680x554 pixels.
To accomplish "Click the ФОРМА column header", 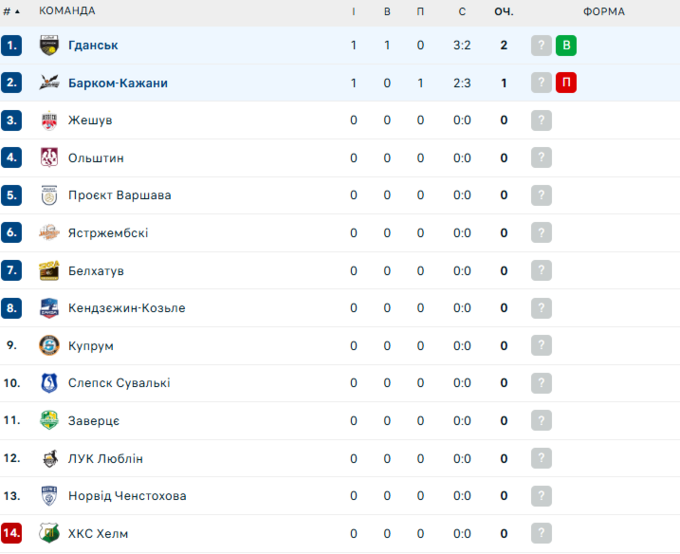I will [x=603, y=11].
